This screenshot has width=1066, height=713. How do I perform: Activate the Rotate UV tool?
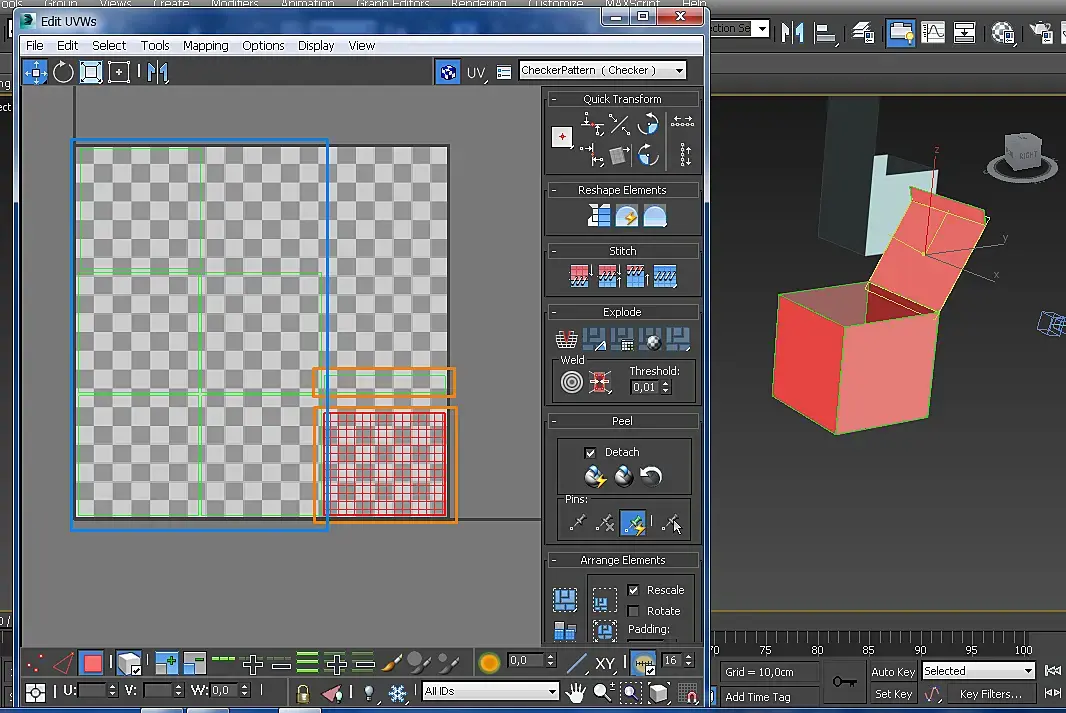click(x=63, y=72)
